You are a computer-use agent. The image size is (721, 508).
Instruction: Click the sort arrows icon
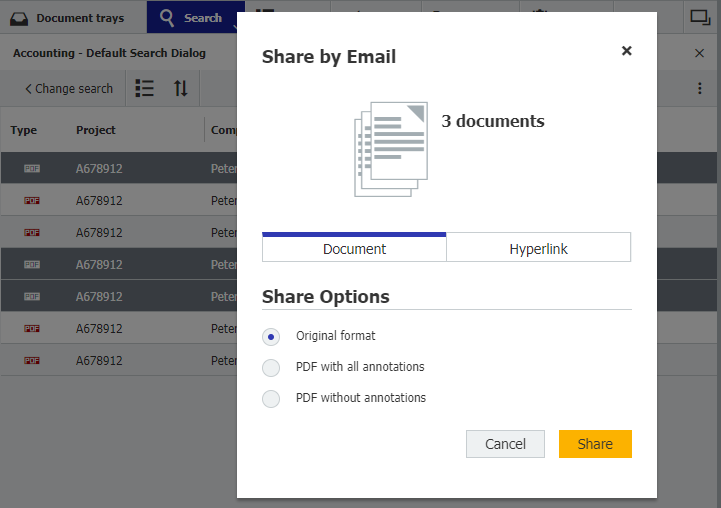click(x=180, y=88)
